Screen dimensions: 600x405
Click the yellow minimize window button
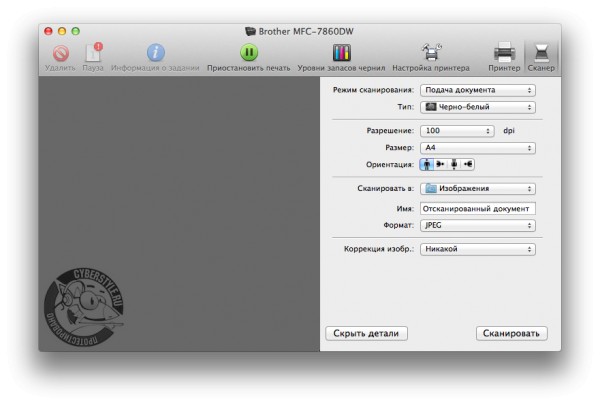click(x=62, y=31)
